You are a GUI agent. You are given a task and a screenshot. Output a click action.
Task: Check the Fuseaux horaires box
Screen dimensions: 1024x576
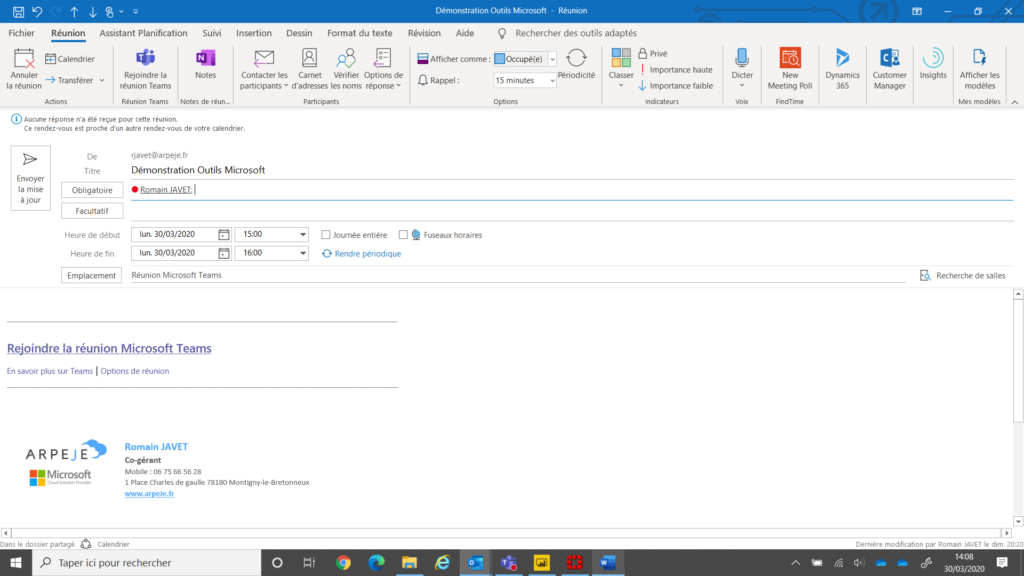point(403,234)
